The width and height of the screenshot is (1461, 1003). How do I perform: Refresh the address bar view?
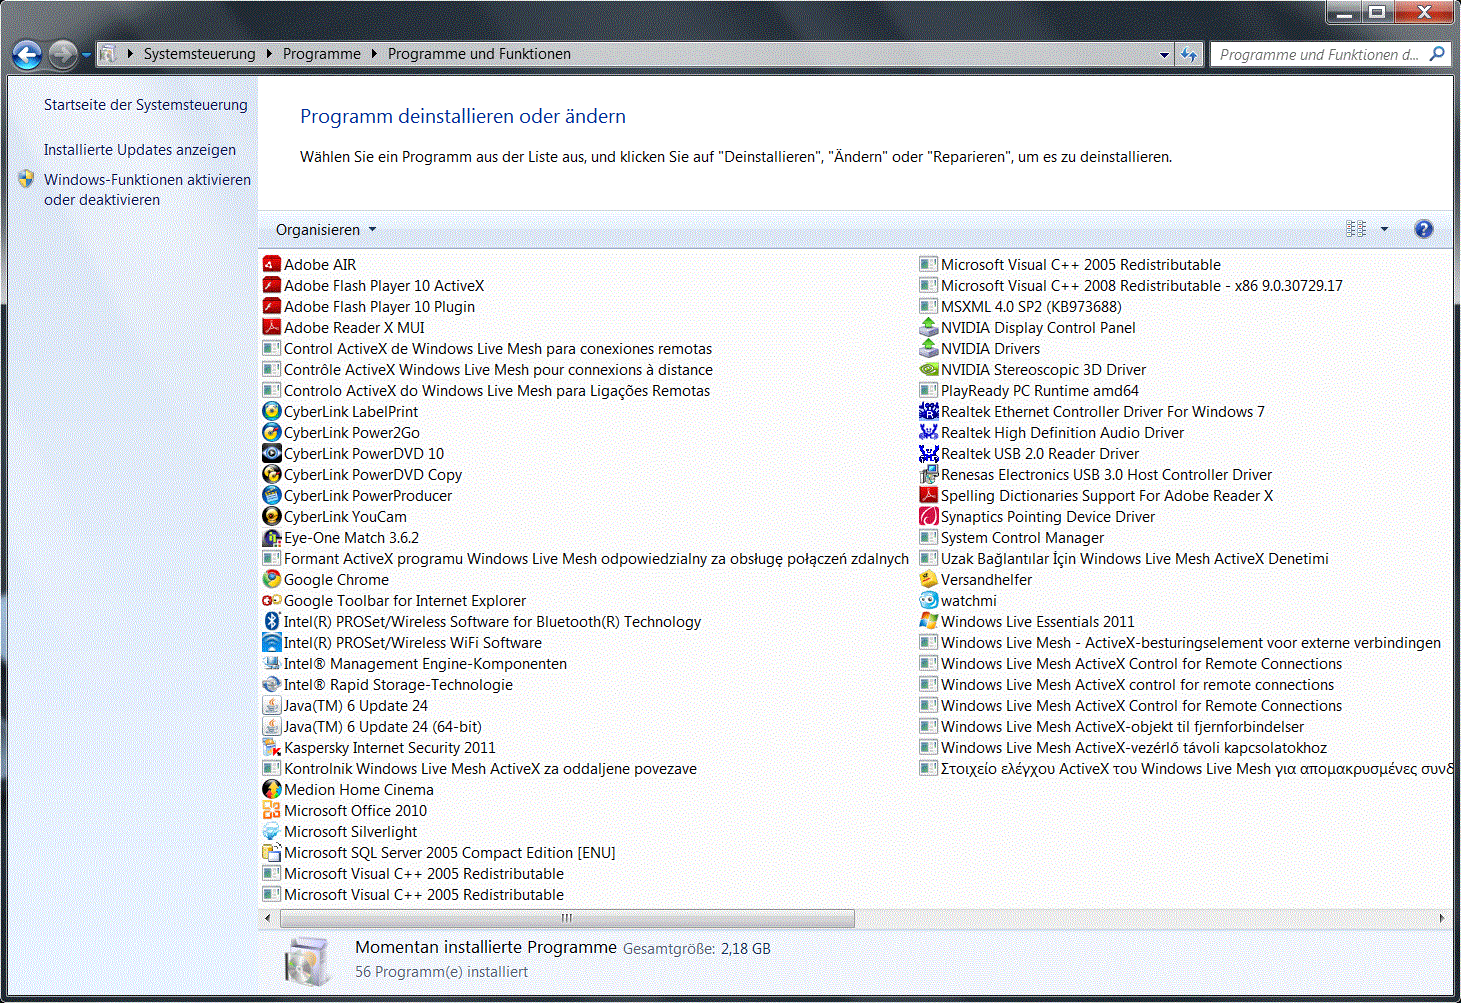pyautogui.click(x=1189, y=54)
